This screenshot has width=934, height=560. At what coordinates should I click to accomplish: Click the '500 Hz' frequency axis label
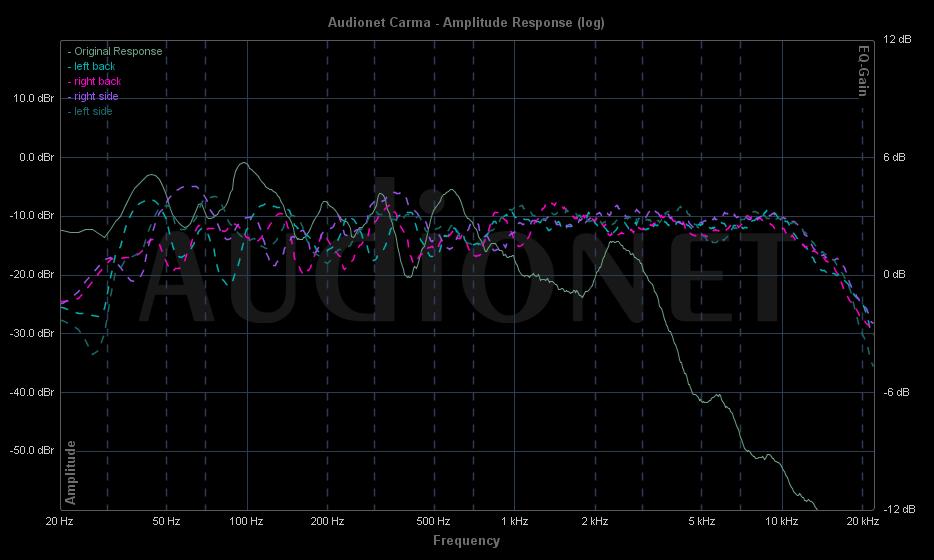tap(433, 521)
